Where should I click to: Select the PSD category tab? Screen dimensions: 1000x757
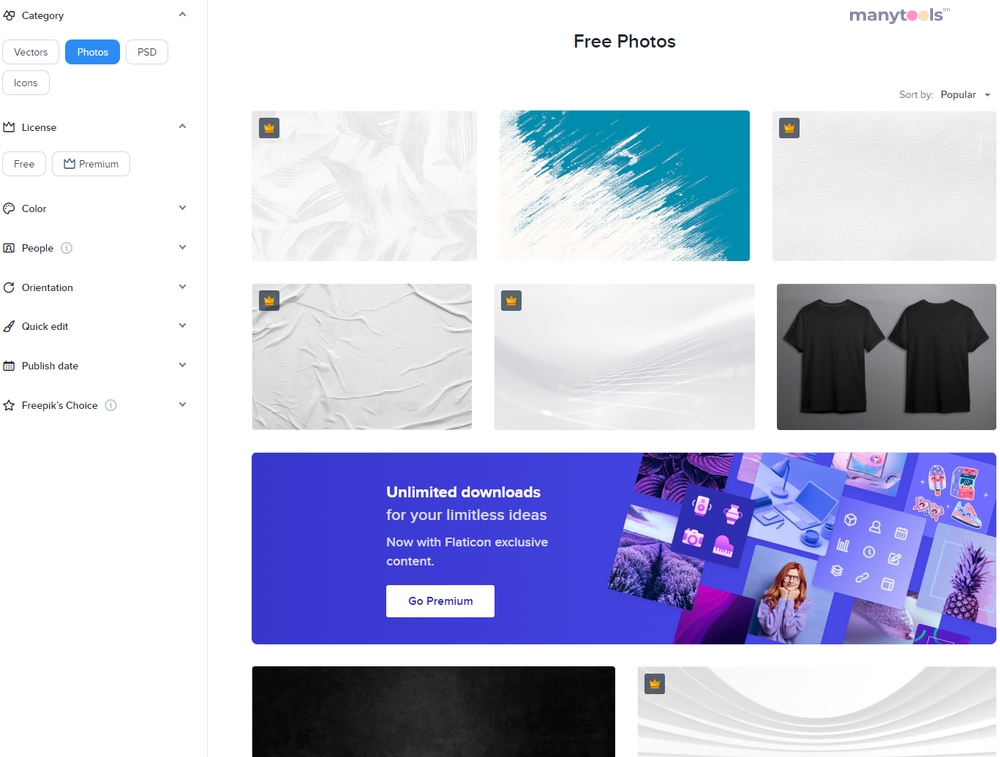[147, 52]
